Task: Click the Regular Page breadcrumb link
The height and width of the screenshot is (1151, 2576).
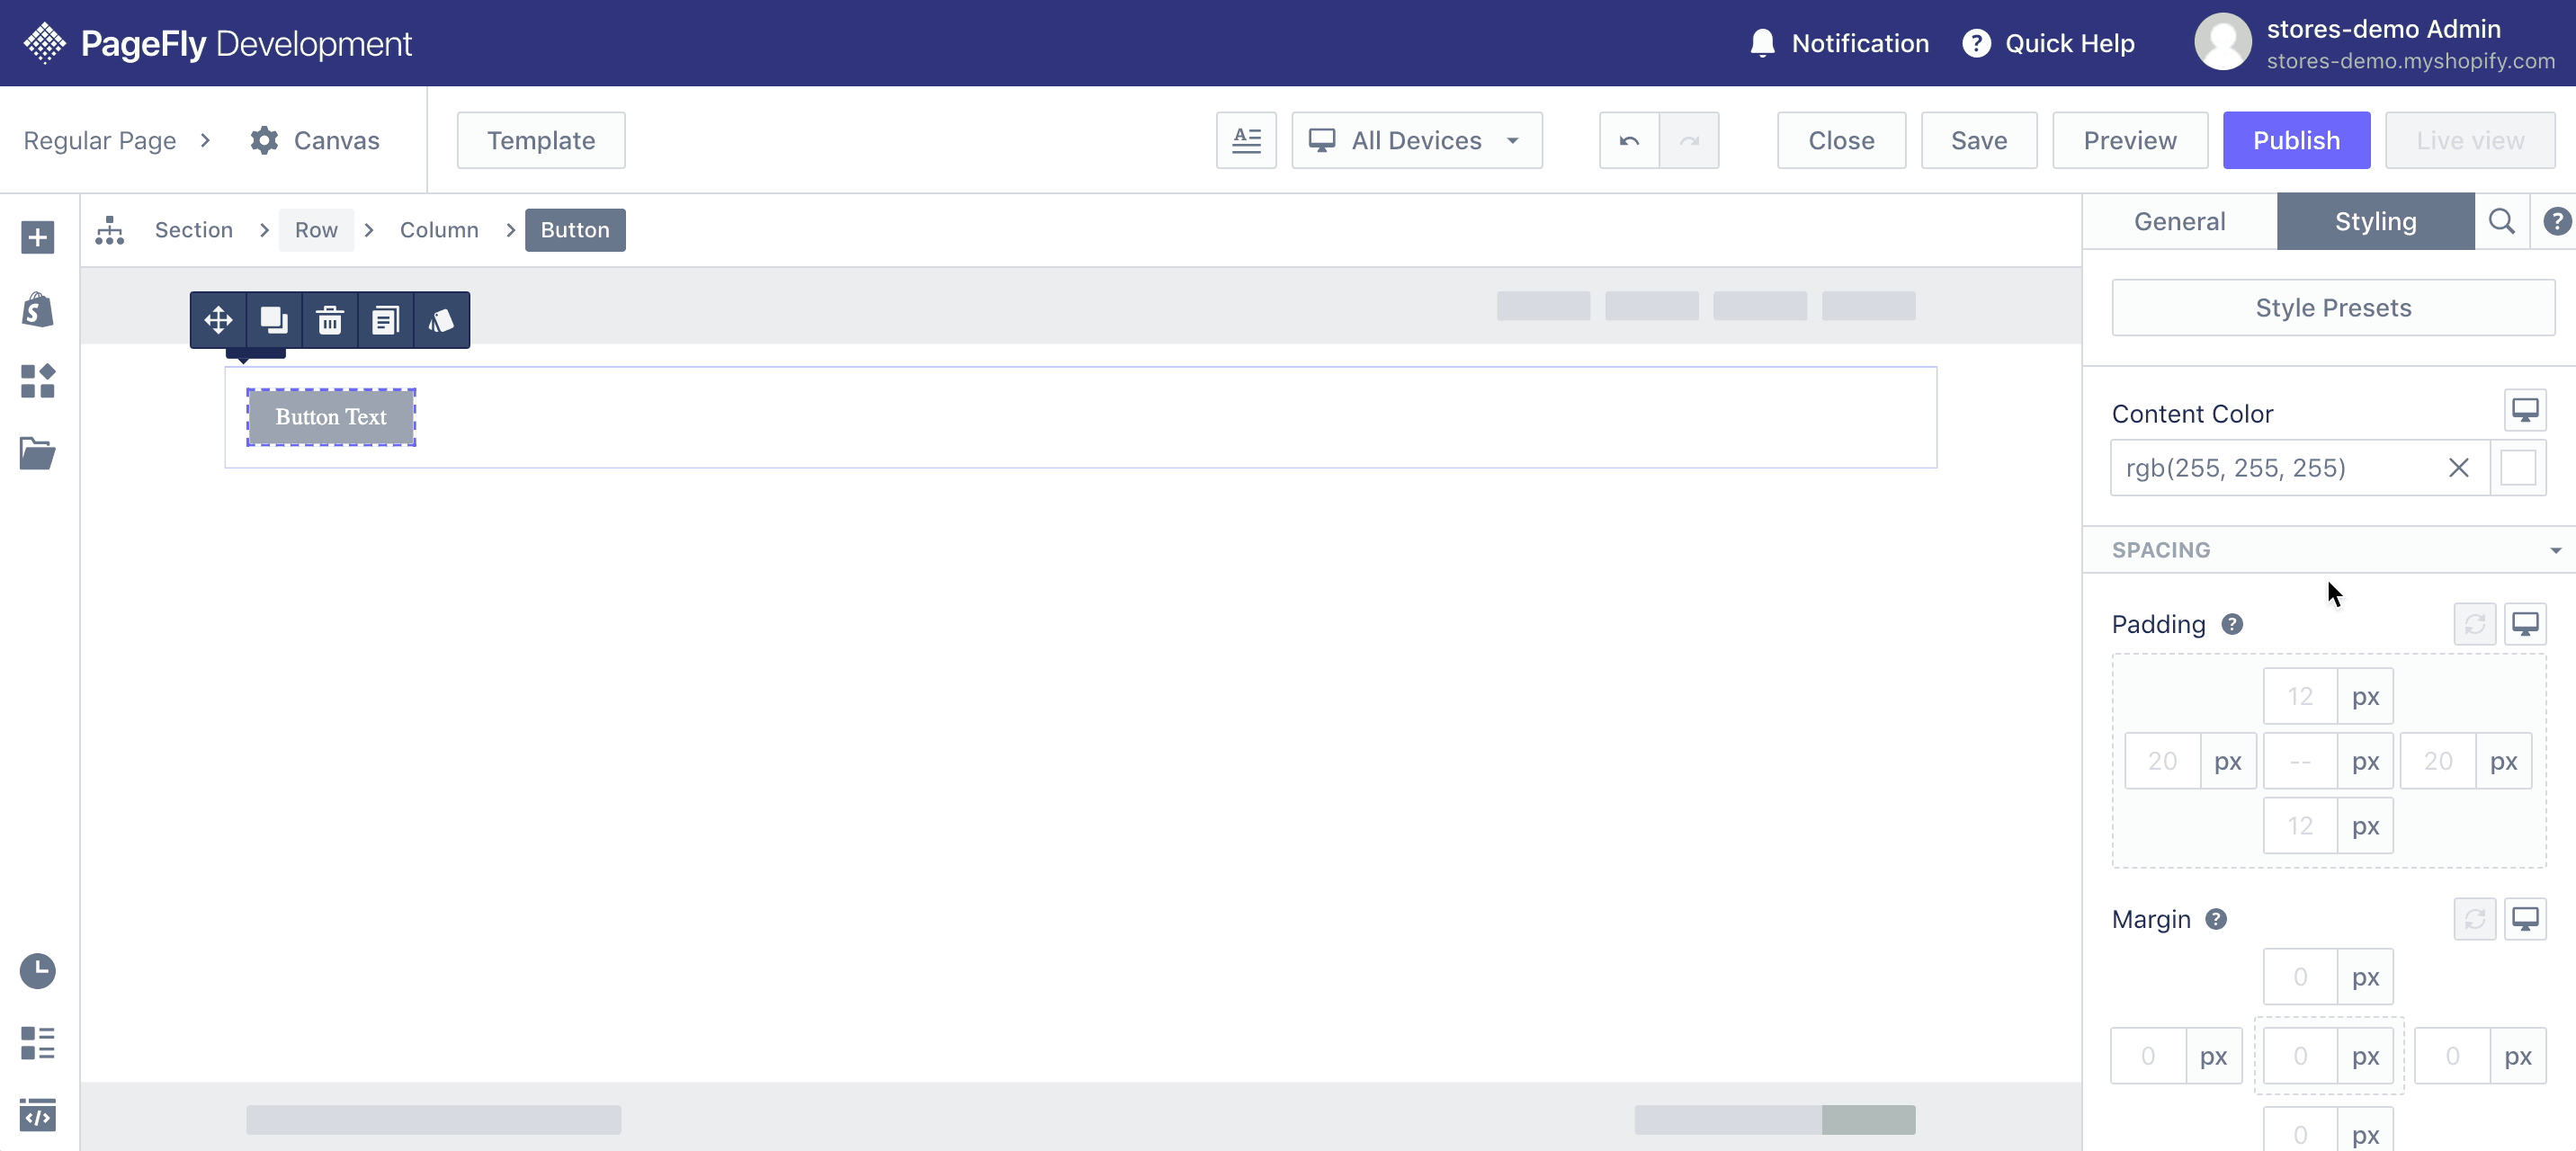Action: pos(100,140)
